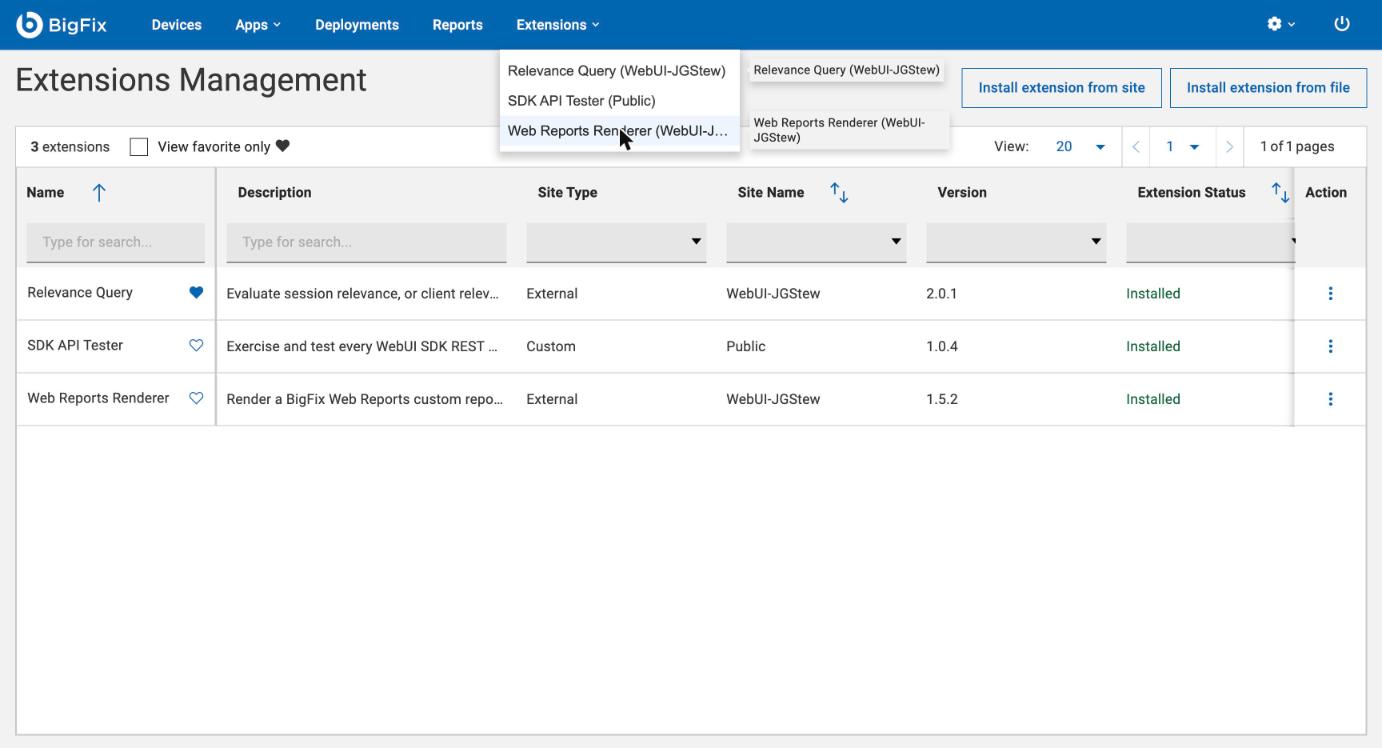Unfavorite Relevance Query filled heart
This screenshot has width=1382, height=748.
pos(196,293)
